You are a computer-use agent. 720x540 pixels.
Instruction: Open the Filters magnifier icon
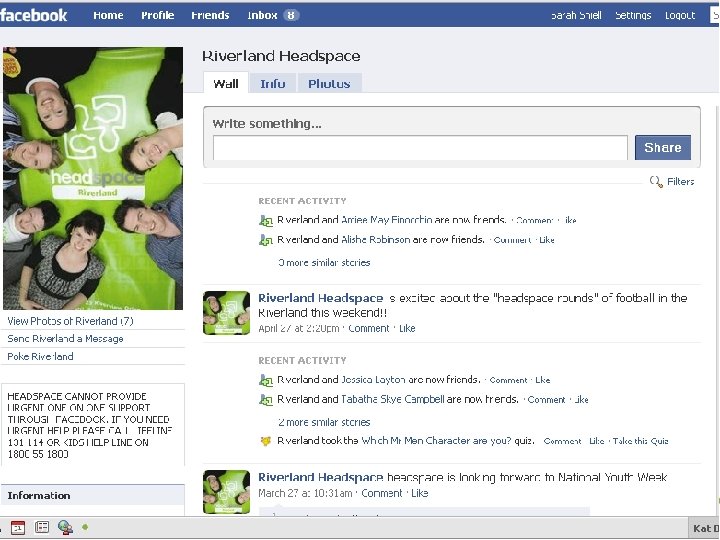[656, 182]
